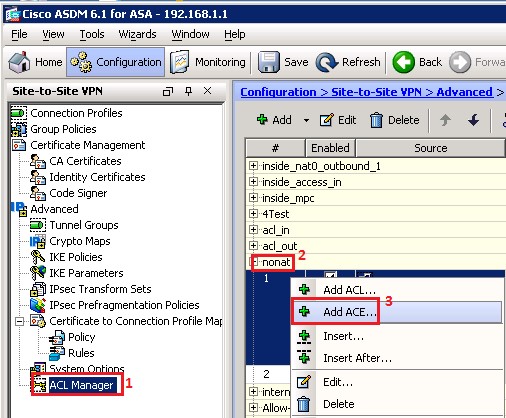506x418 pixels.
Task: Expand the acl_out ACL
Action: coord(254,246)
